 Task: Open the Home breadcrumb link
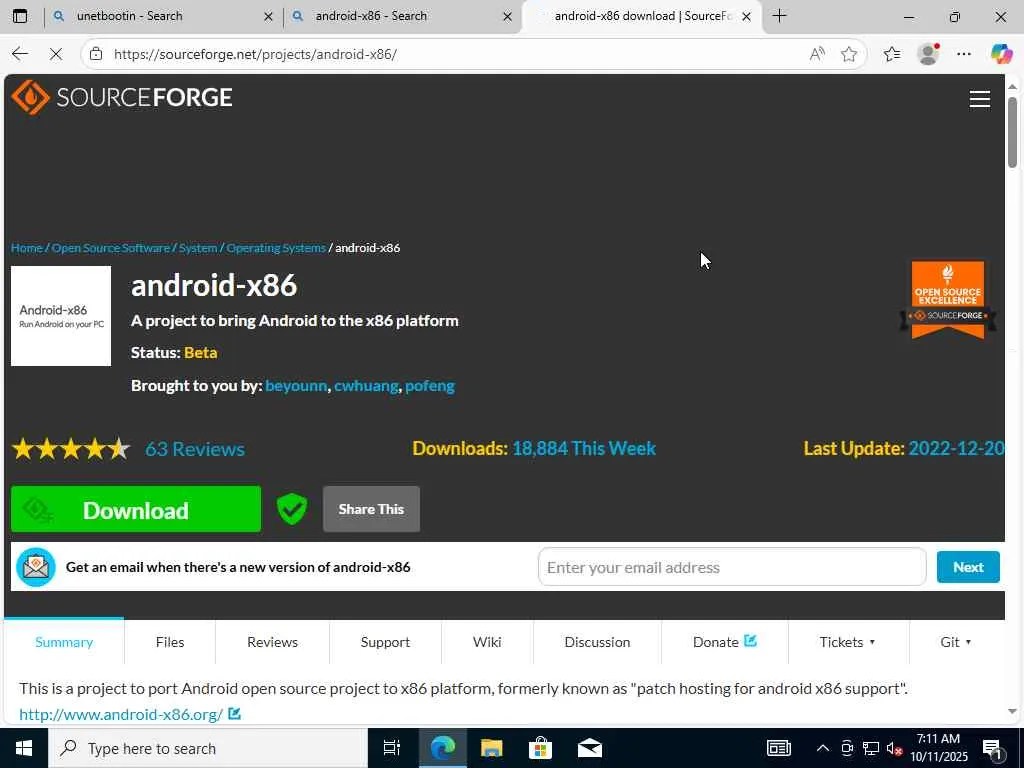pos(27,248)
